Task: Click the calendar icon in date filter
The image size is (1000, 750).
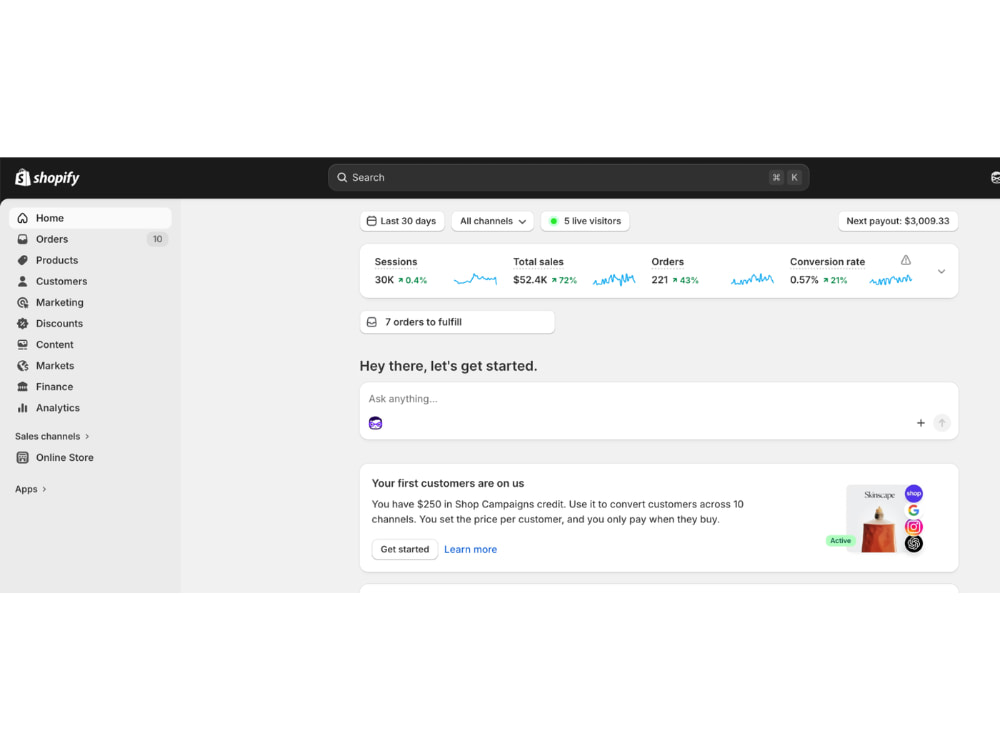Action: 371,221
